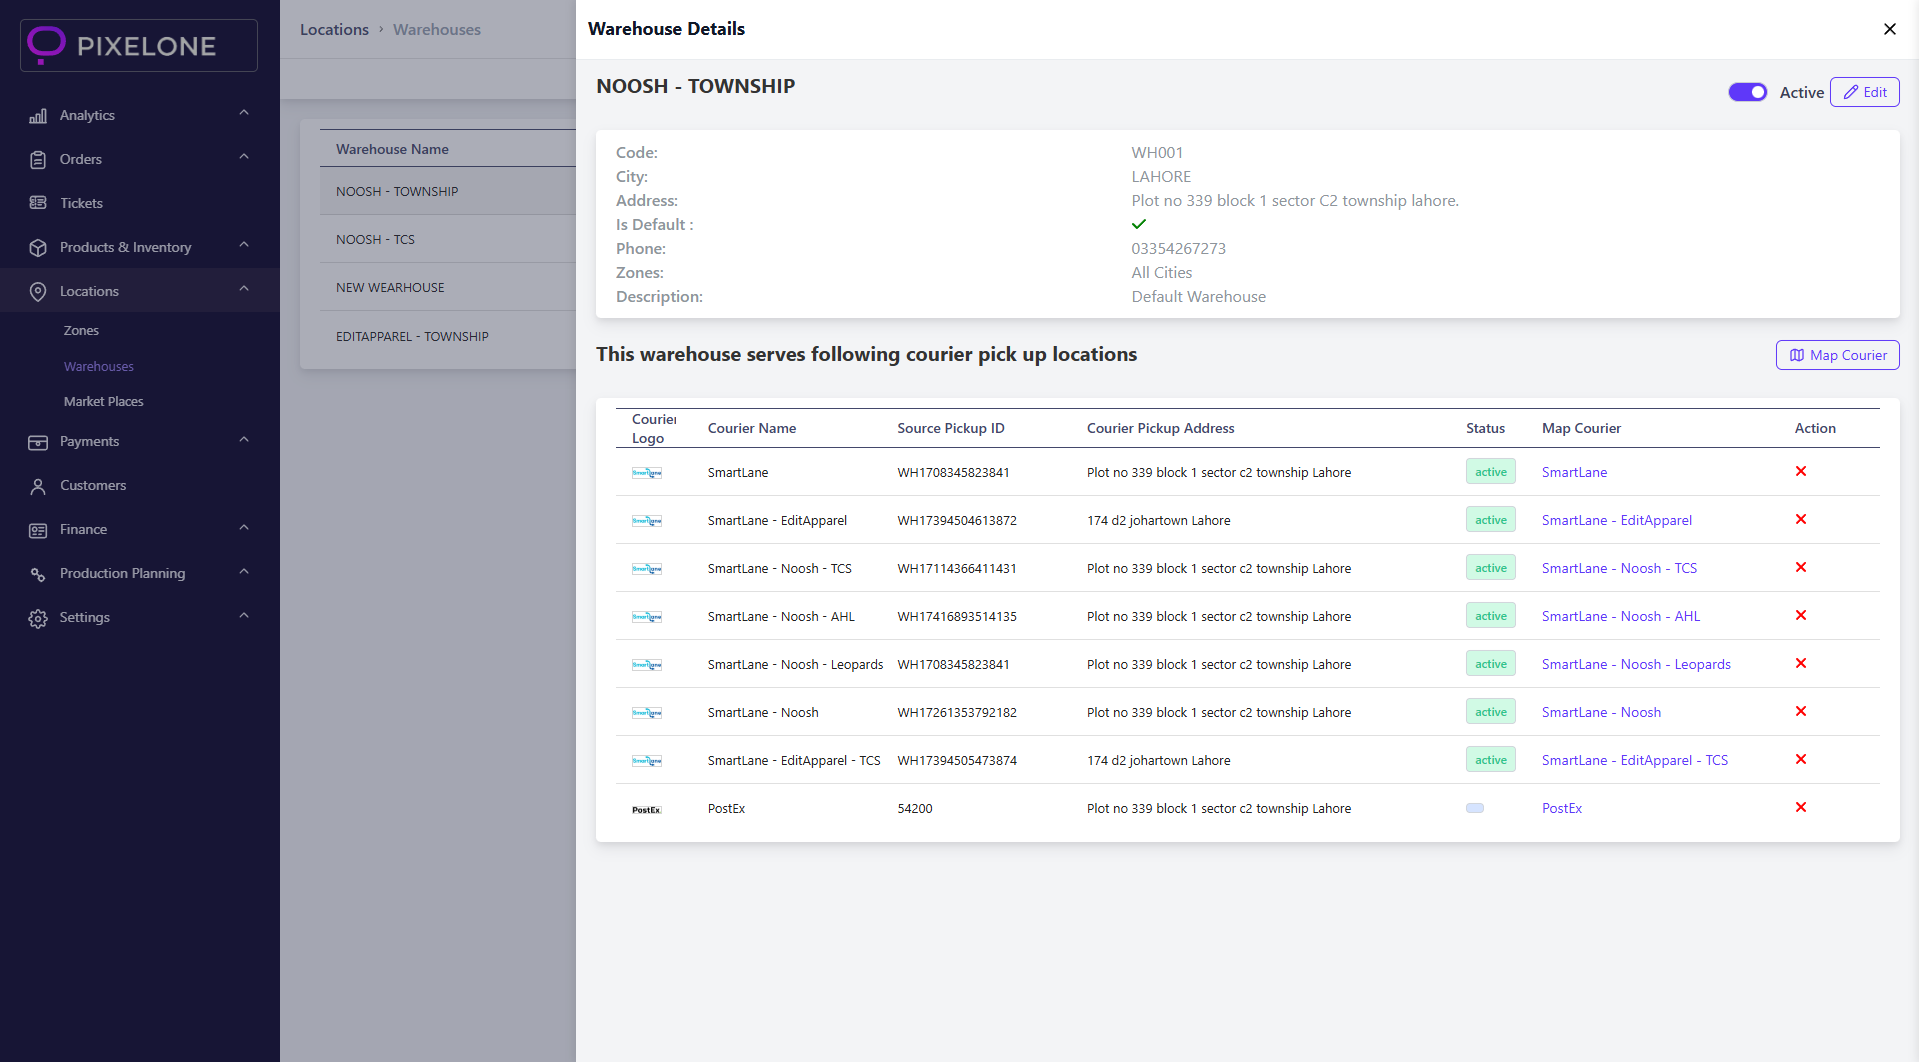
Task: Select the Warehouses submenu item
Action: tap(99, 366)
